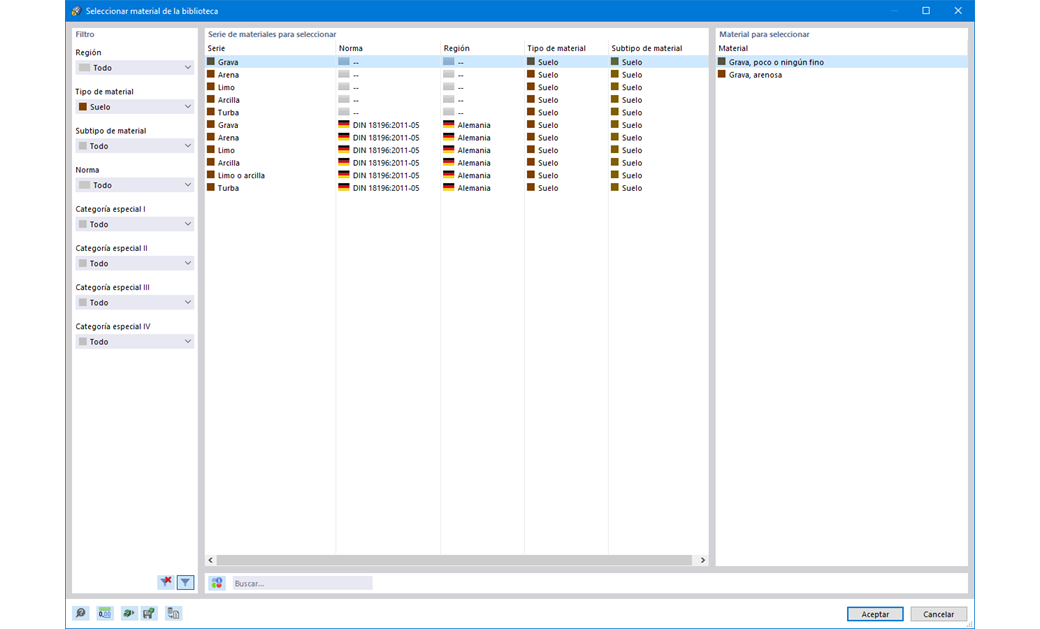Select the Limo series without norm
The height and width of the screenshot is (629, 1040).
tap(456, 87)
